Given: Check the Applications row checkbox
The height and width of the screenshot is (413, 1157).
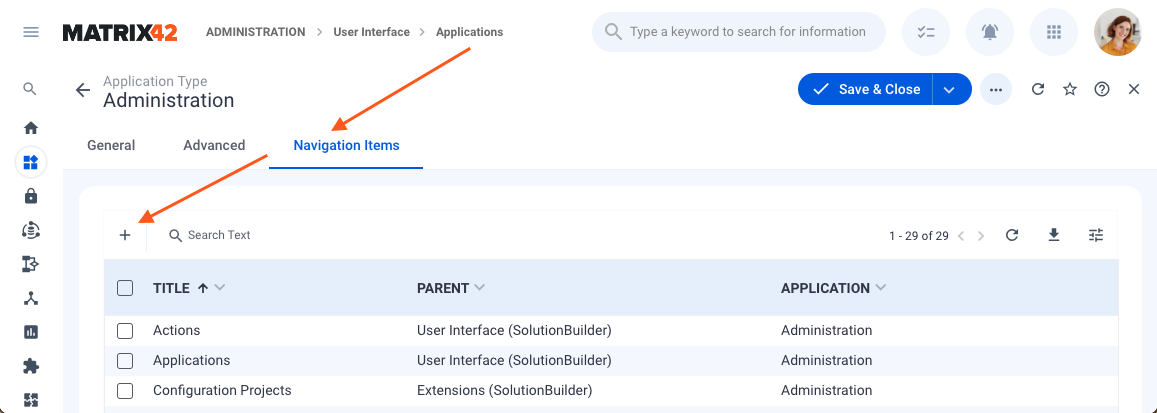Looking at the screenshot, I should 125,361.
